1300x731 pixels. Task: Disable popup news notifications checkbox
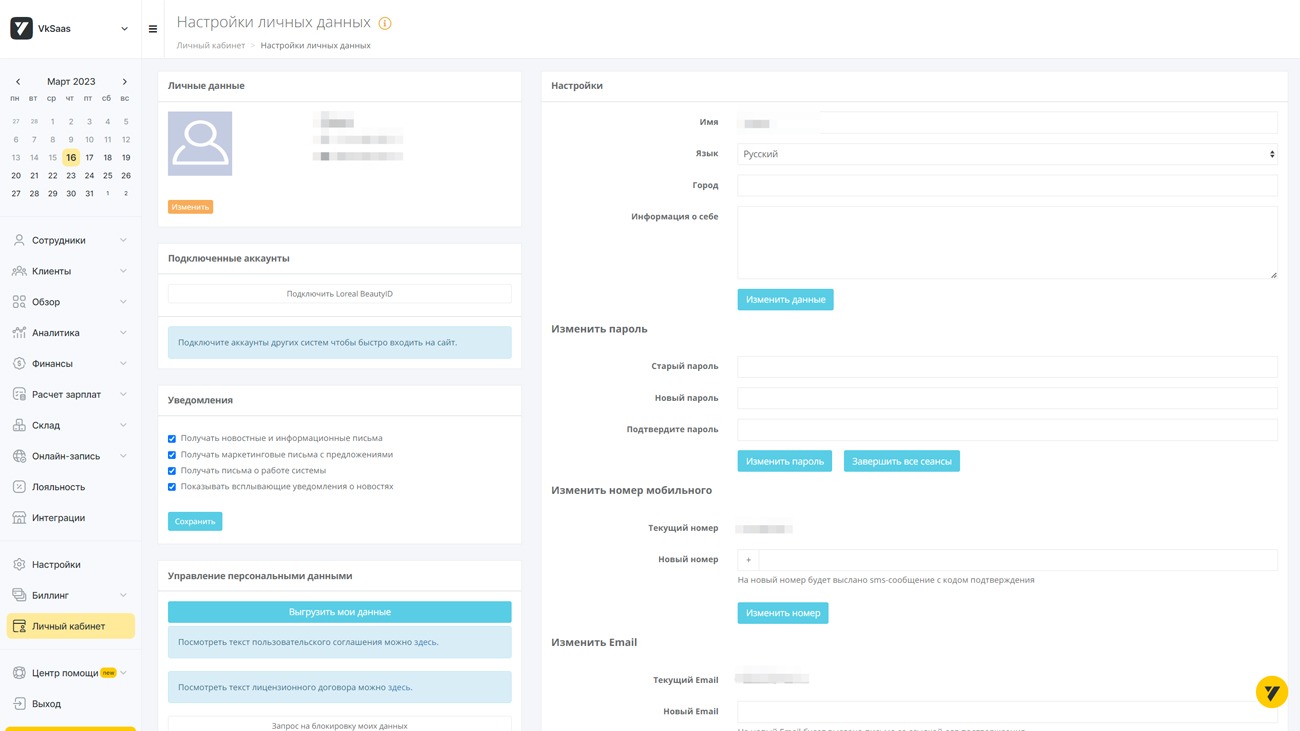172,487
